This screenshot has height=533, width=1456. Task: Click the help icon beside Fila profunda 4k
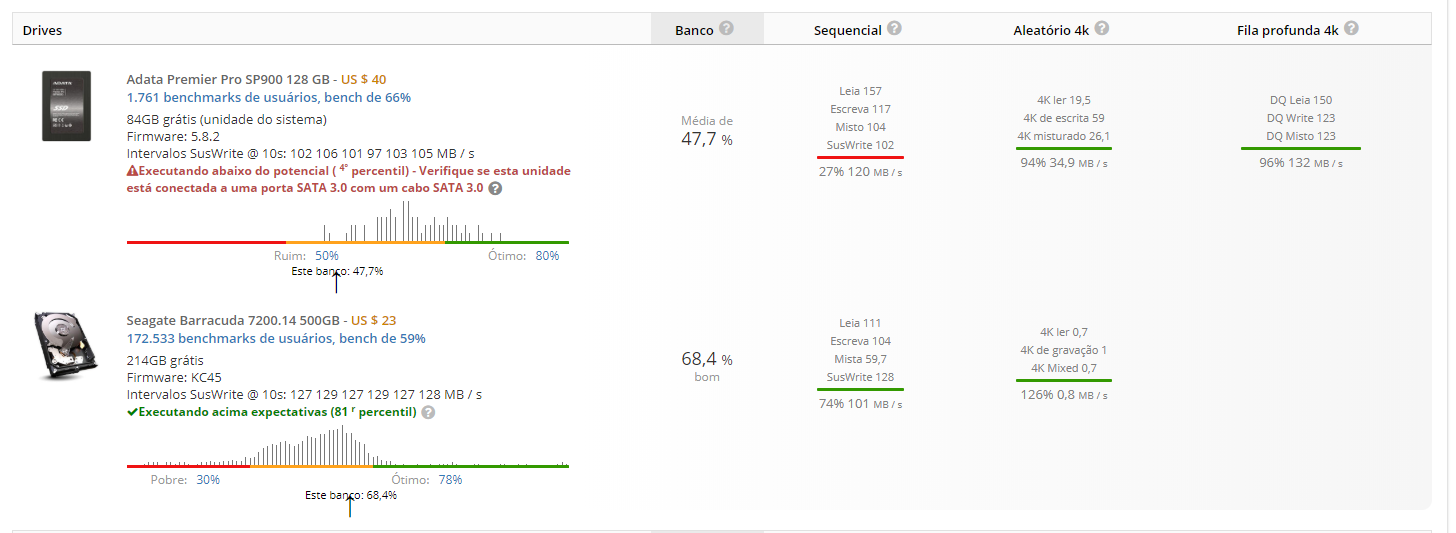[1351, 29]
